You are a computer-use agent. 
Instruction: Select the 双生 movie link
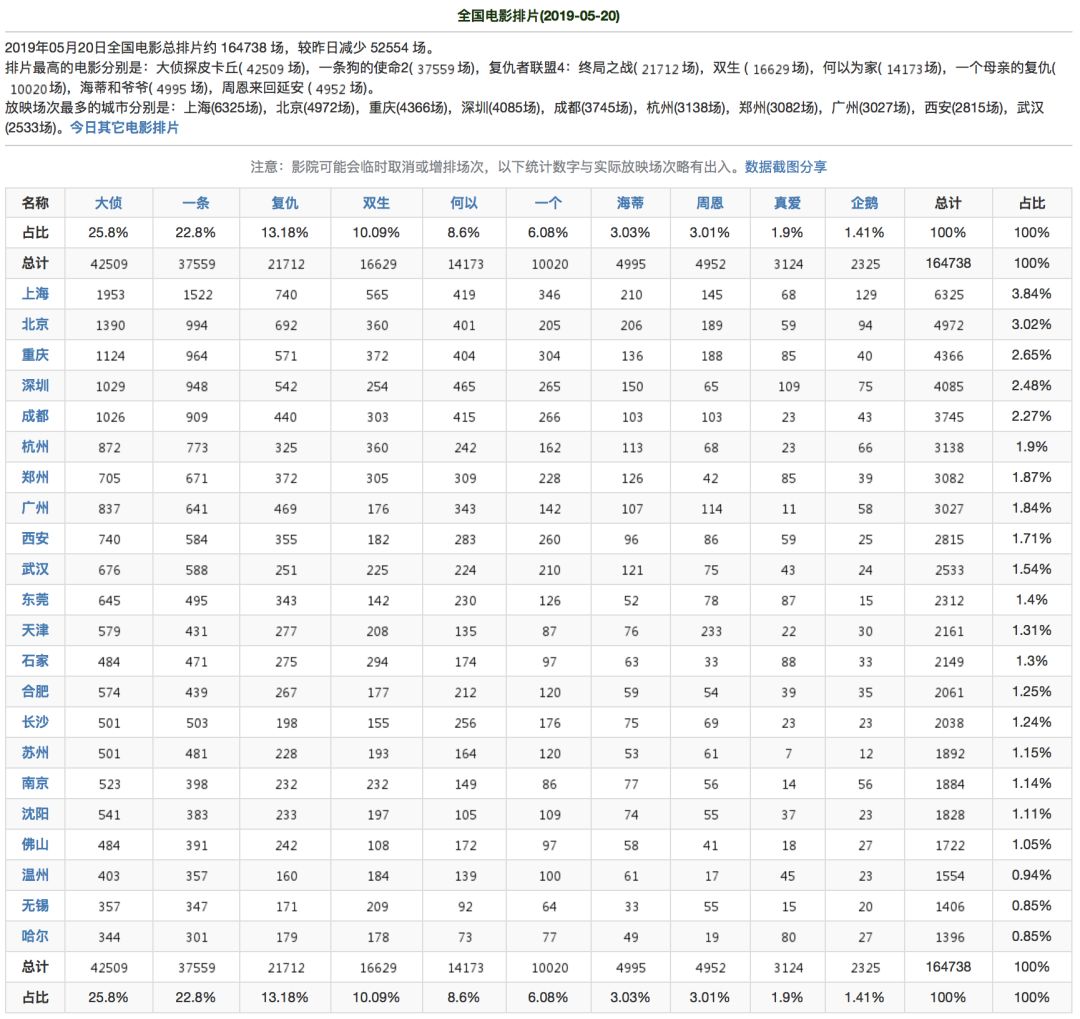click(374, 202)
